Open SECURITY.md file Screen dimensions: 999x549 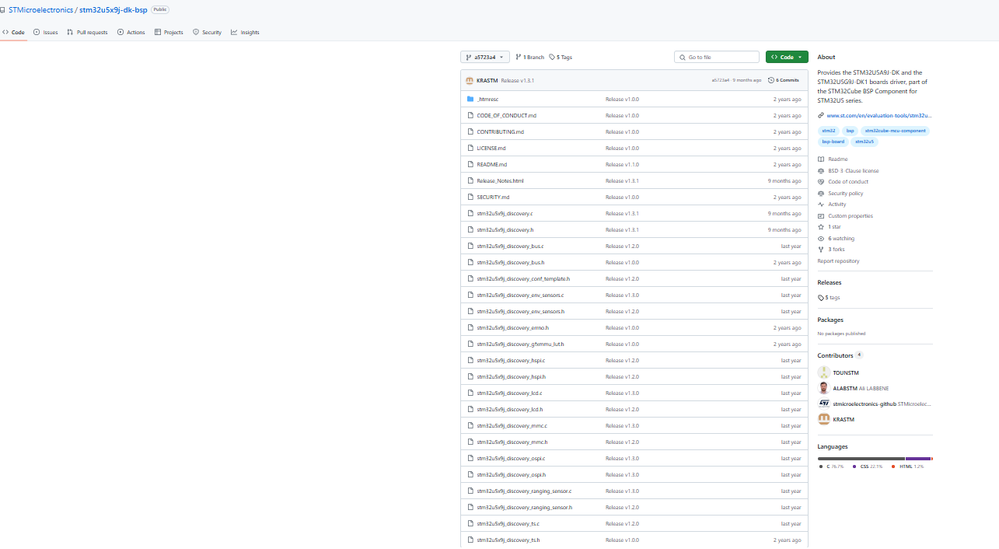[x=492, y=197]
